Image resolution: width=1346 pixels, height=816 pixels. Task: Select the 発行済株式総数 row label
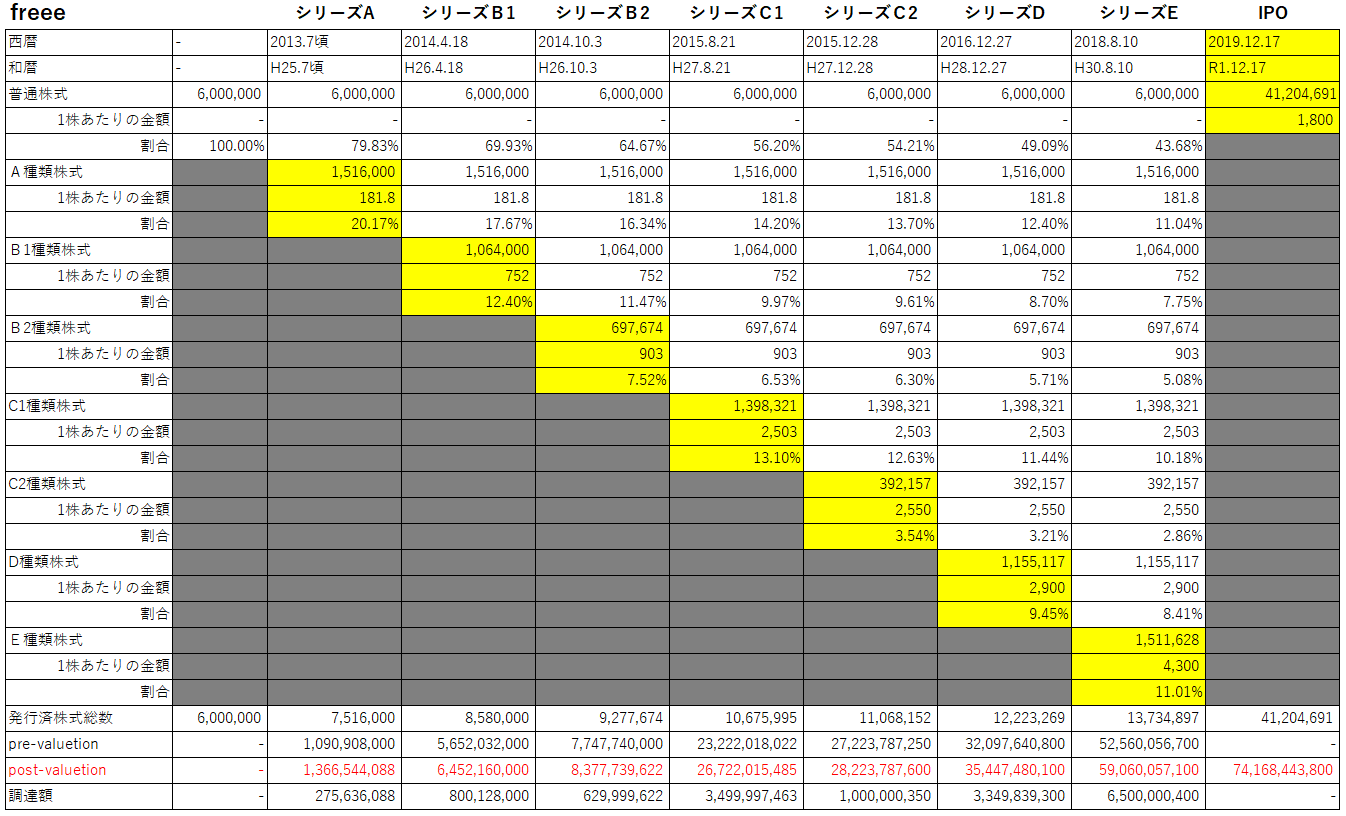(88, 719)
